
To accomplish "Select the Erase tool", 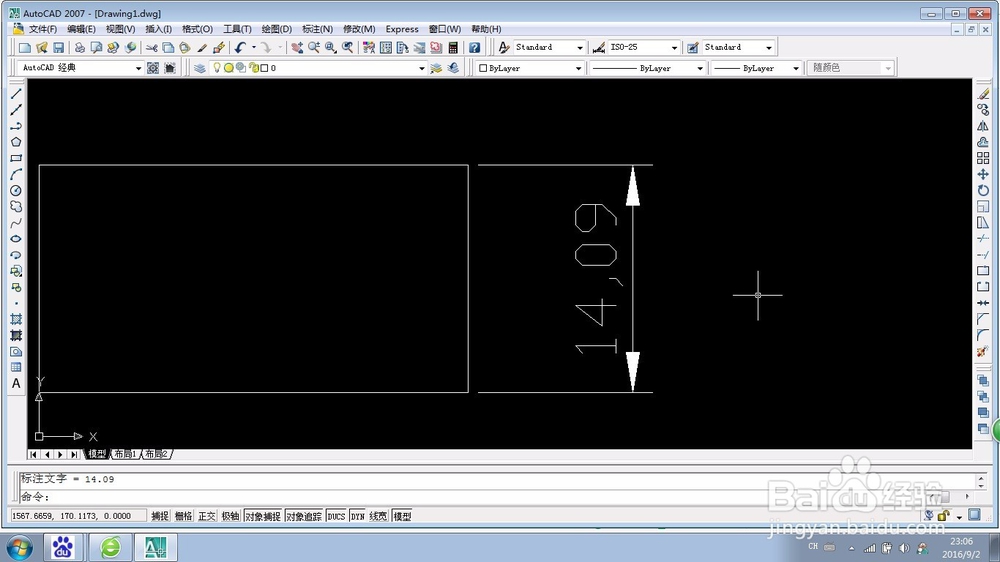I will coord(983,94).
